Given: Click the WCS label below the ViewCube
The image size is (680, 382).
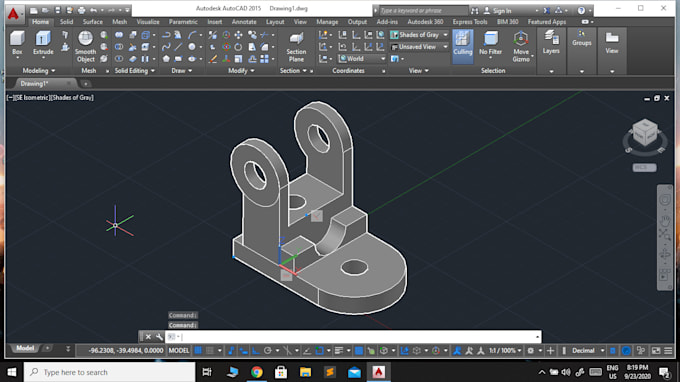Looking at the screenshot, I should point(644,167).
